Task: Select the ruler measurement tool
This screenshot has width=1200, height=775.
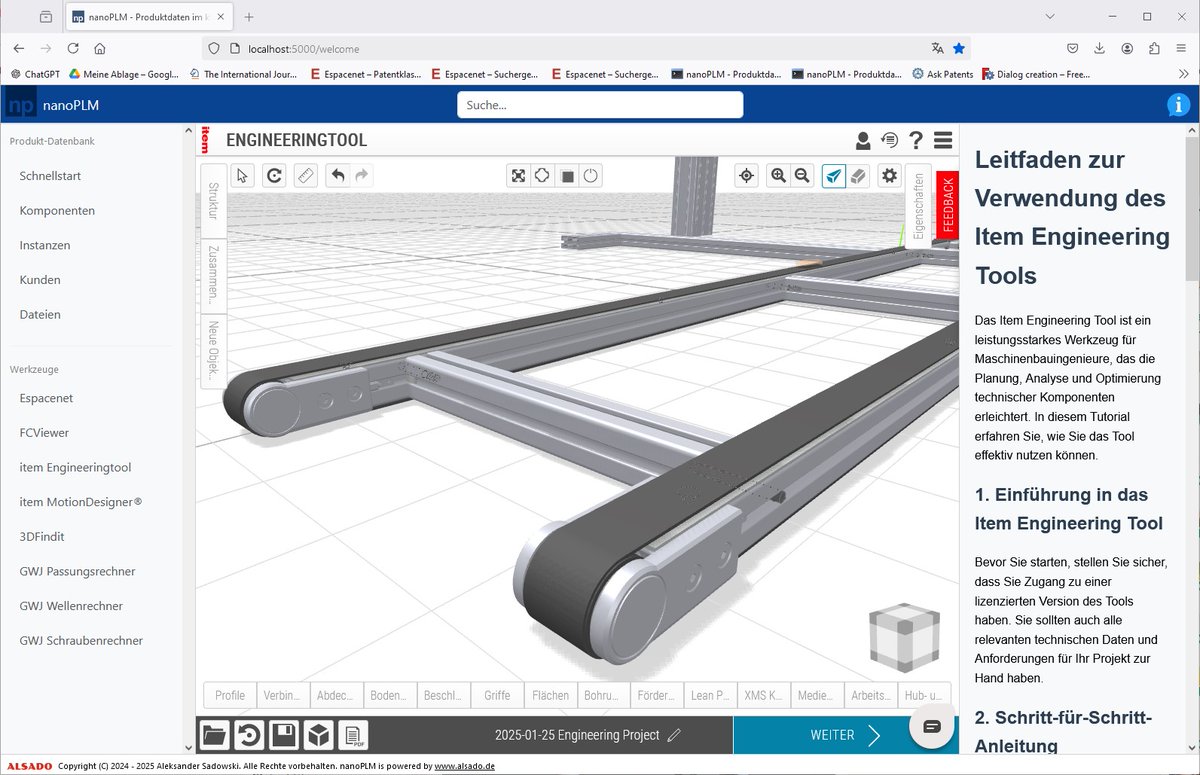Action: [306, 176]
